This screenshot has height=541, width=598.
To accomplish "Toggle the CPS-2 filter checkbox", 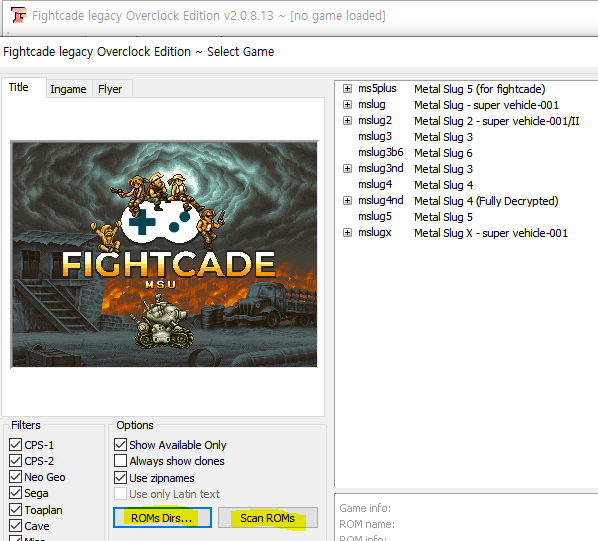I will [16, 461].
